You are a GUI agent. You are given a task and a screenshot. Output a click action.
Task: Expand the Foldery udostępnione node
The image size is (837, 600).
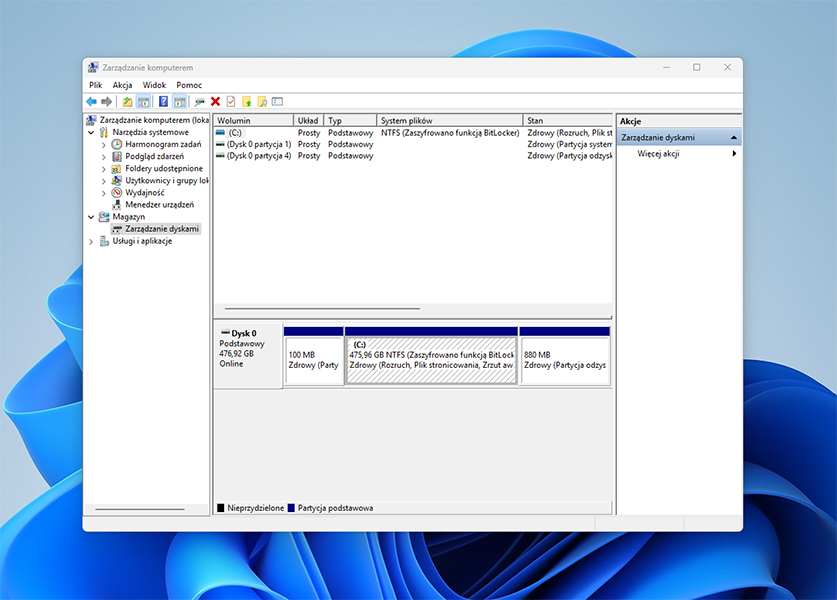pos(104,169)
